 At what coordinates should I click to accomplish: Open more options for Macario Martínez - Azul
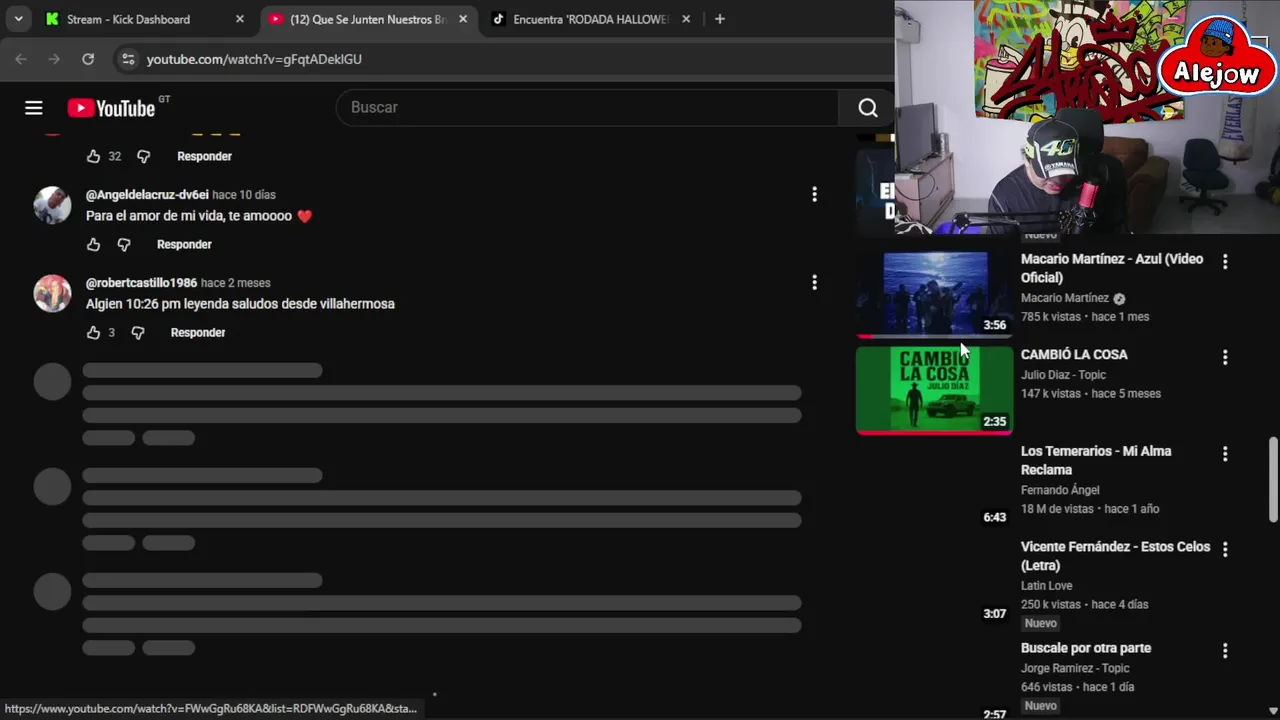(x=1225, y=261)
